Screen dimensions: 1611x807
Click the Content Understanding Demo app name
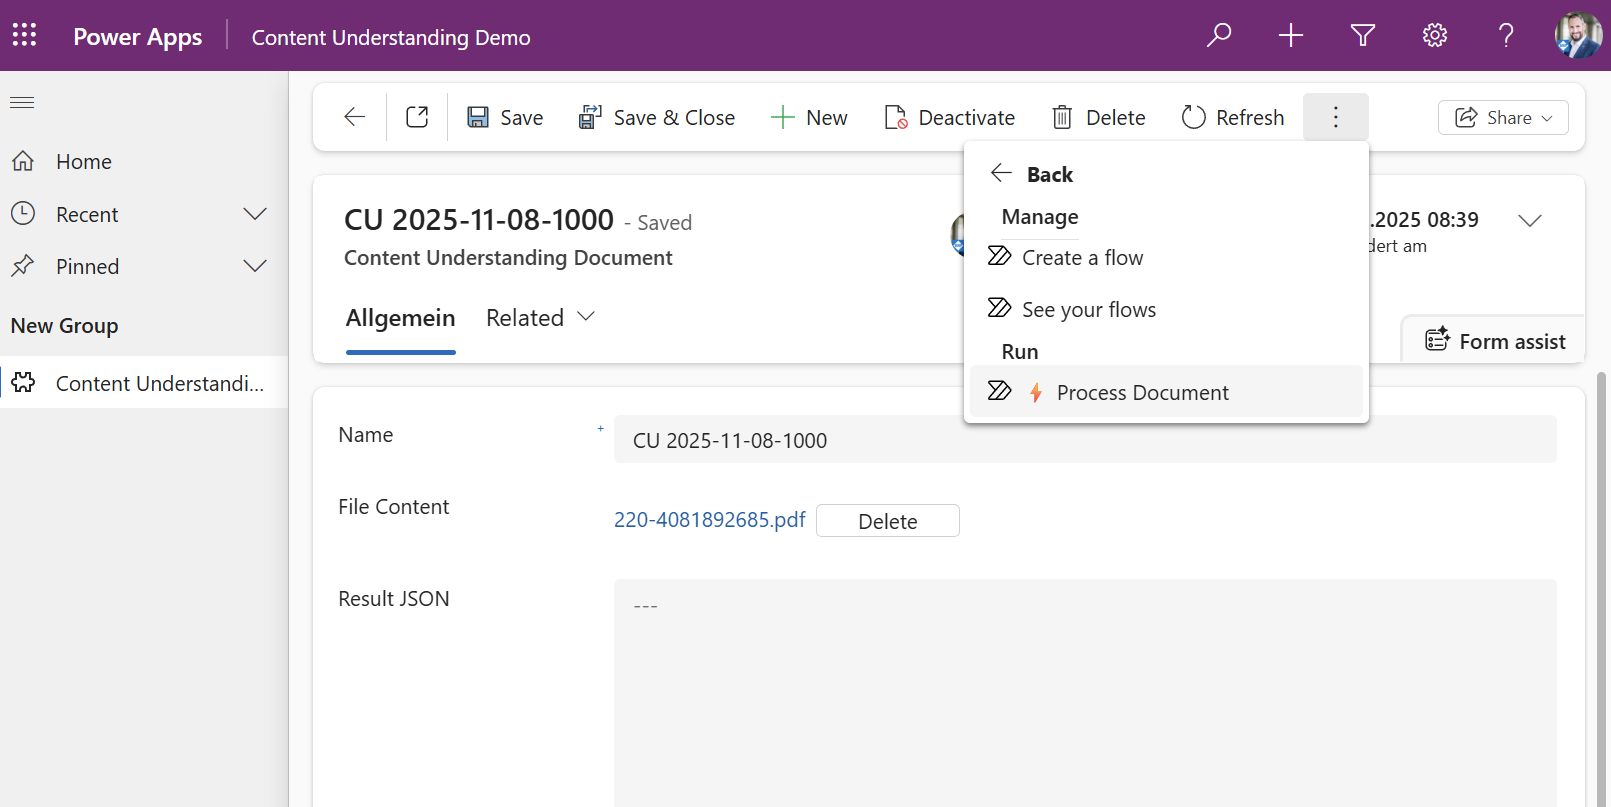coord(391,37)
